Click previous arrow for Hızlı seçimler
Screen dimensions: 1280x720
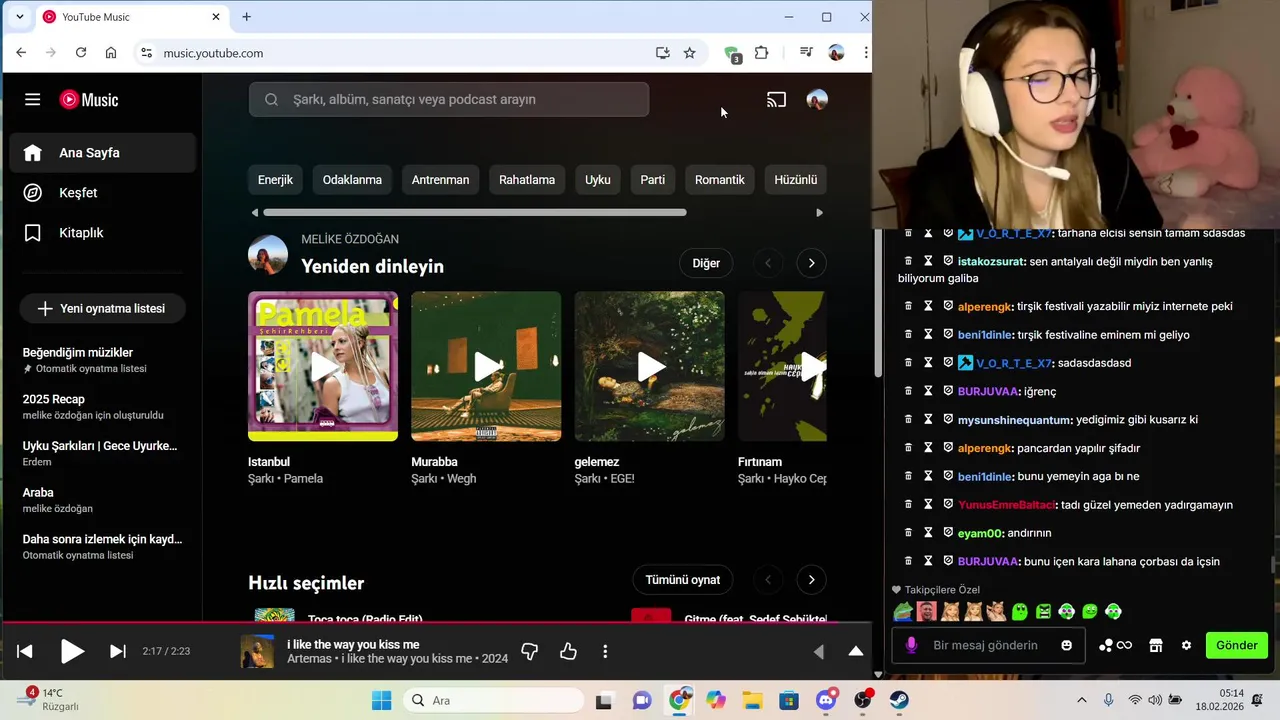[768, 580]
